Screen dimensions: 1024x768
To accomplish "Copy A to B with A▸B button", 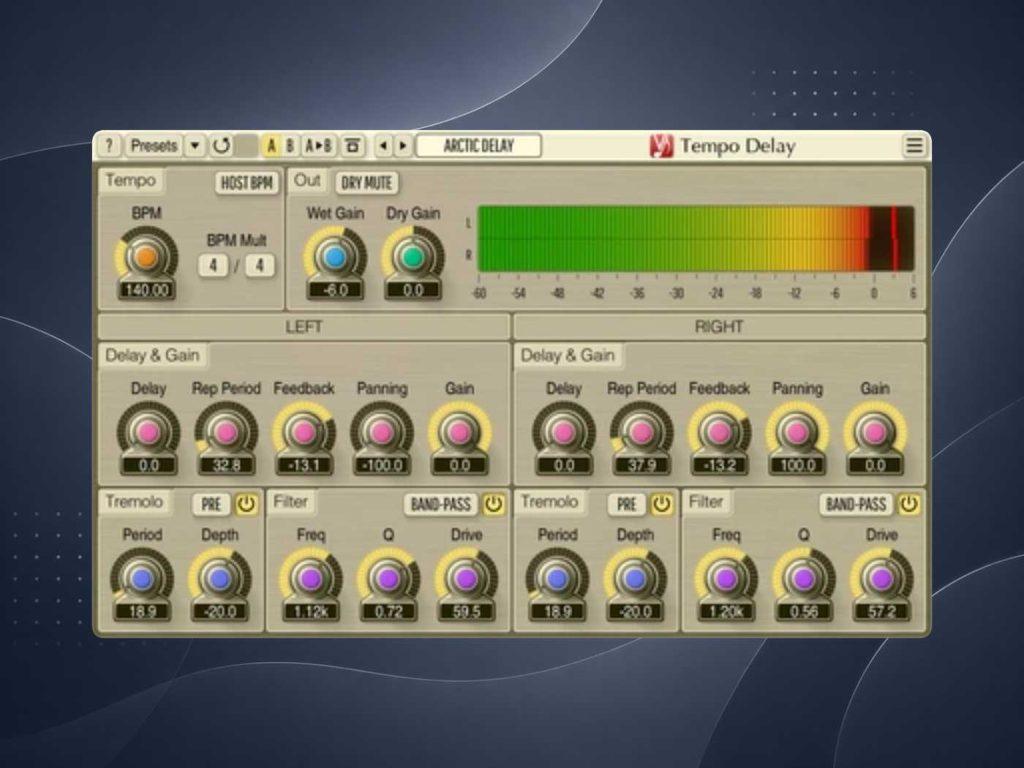I will tap(318, 146).
